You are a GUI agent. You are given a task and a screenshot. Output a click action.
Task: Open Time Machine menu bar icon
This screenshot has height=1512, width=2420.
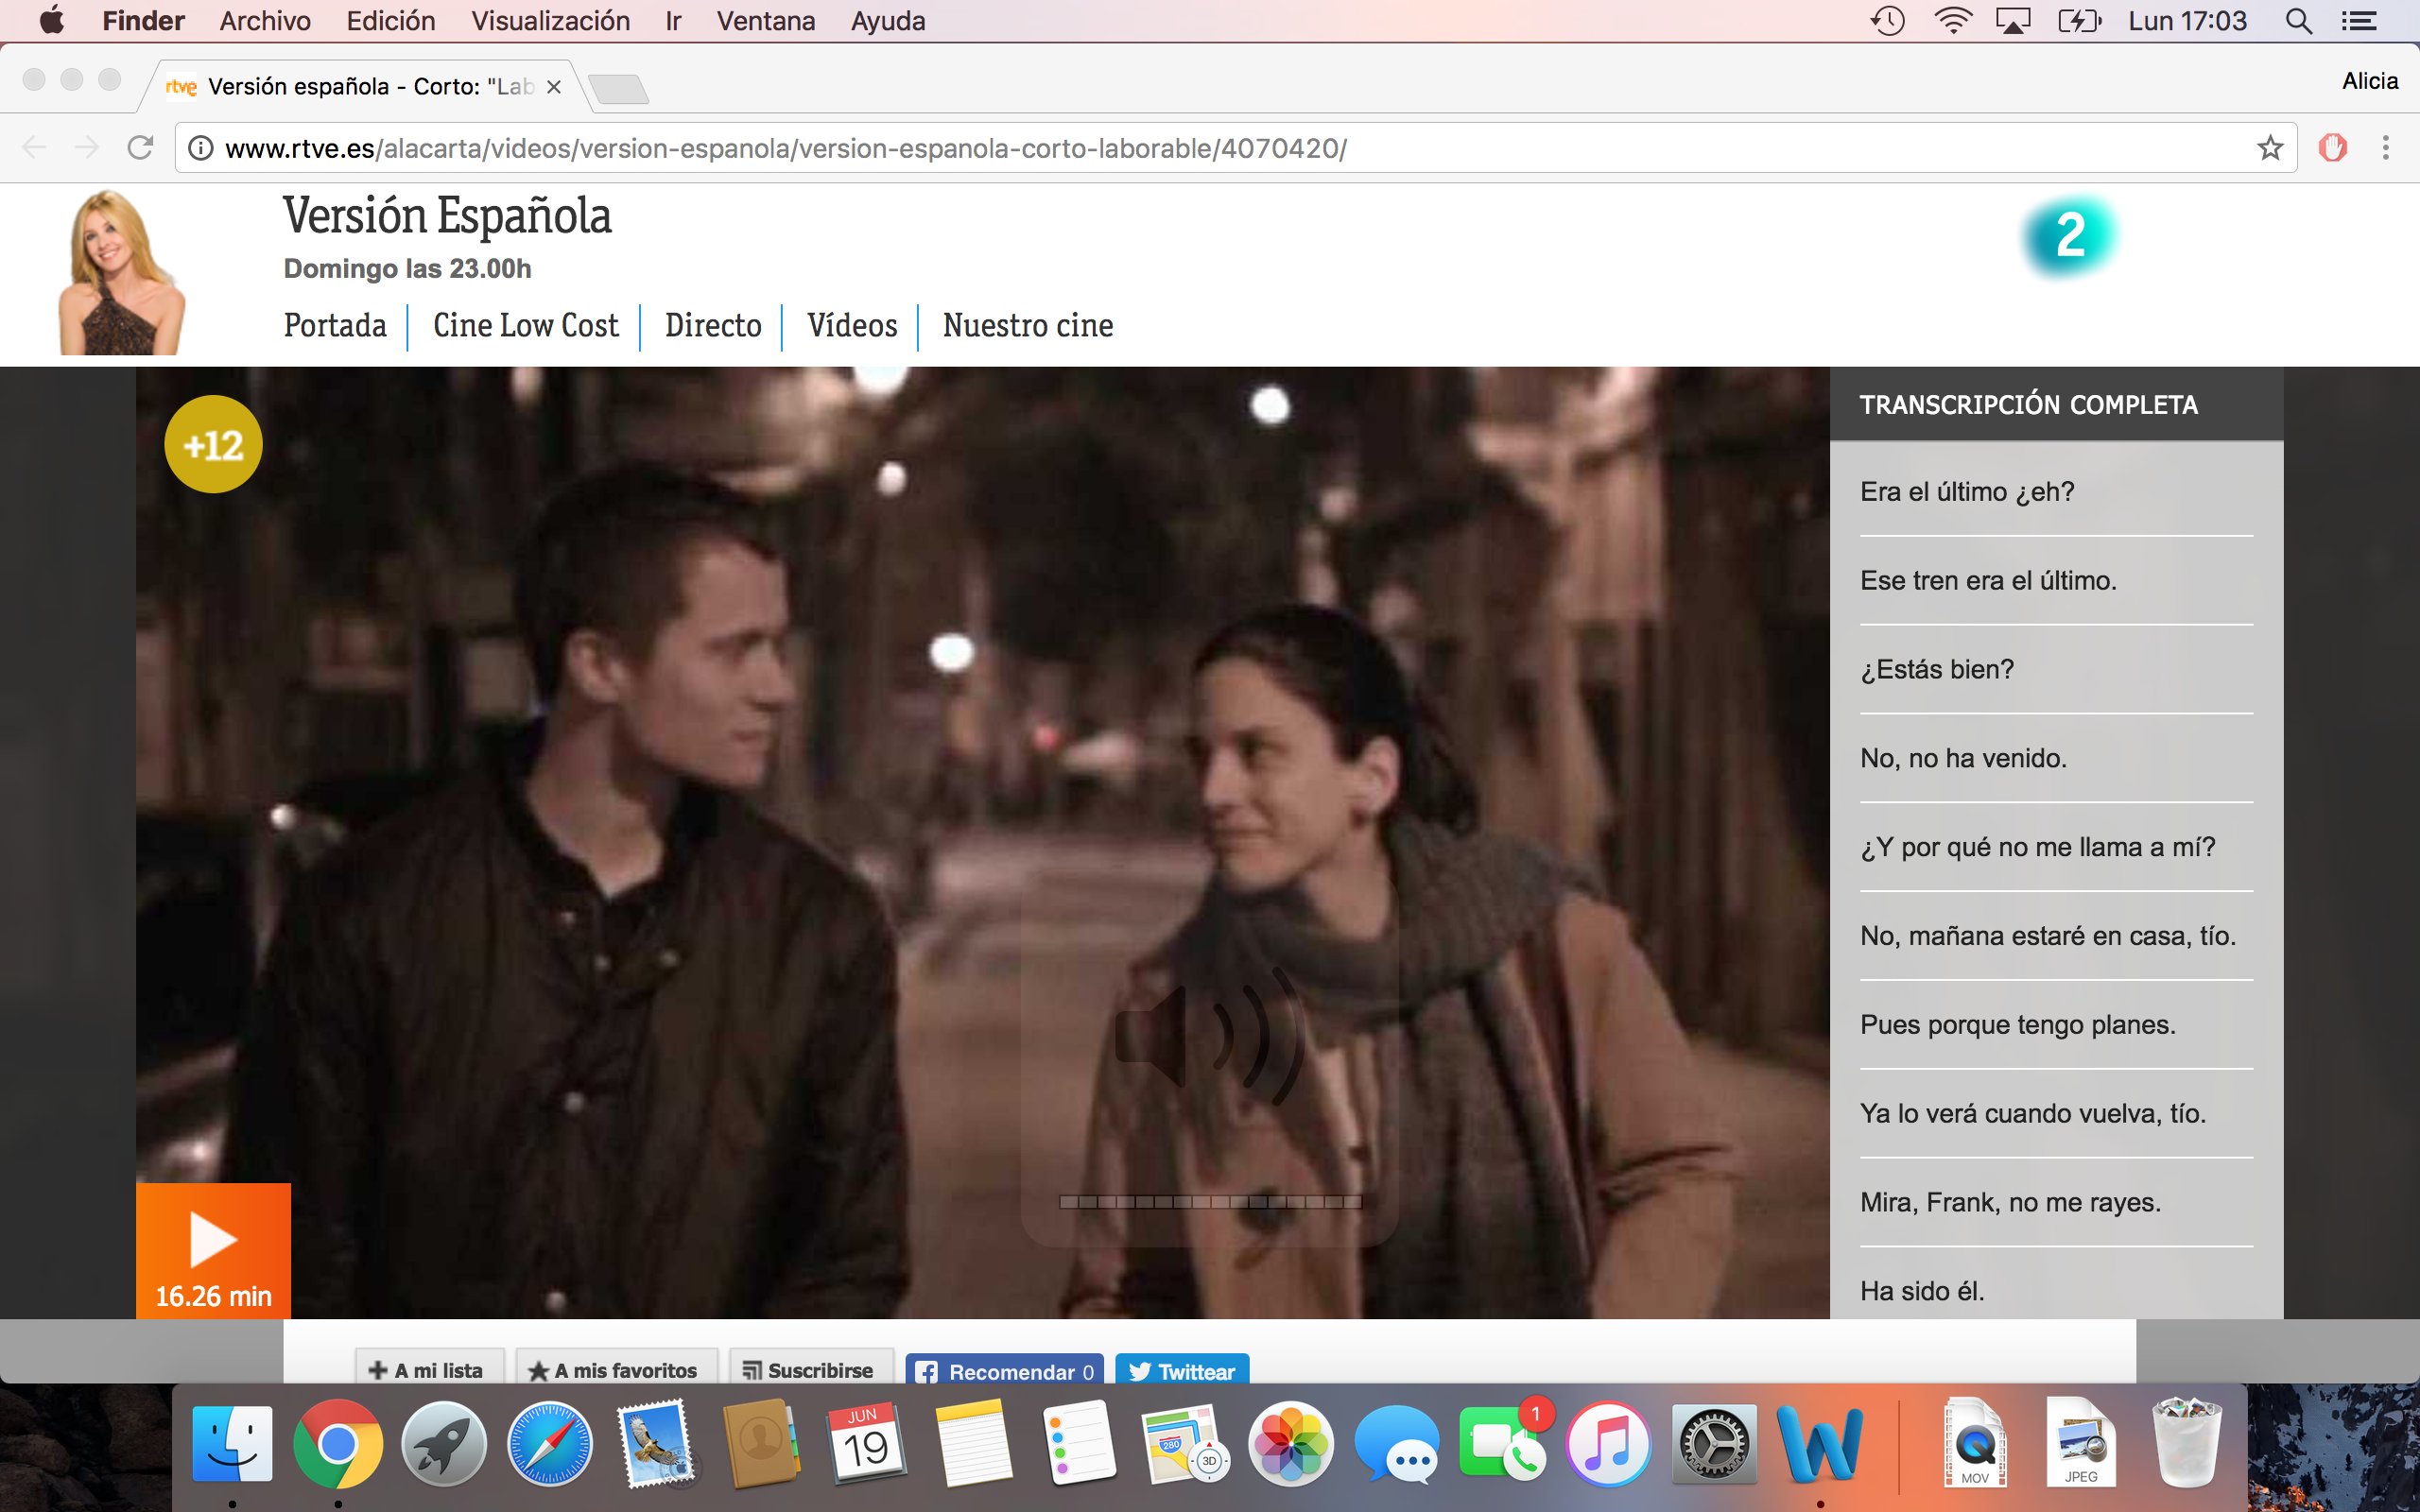tap(1887, 21)
